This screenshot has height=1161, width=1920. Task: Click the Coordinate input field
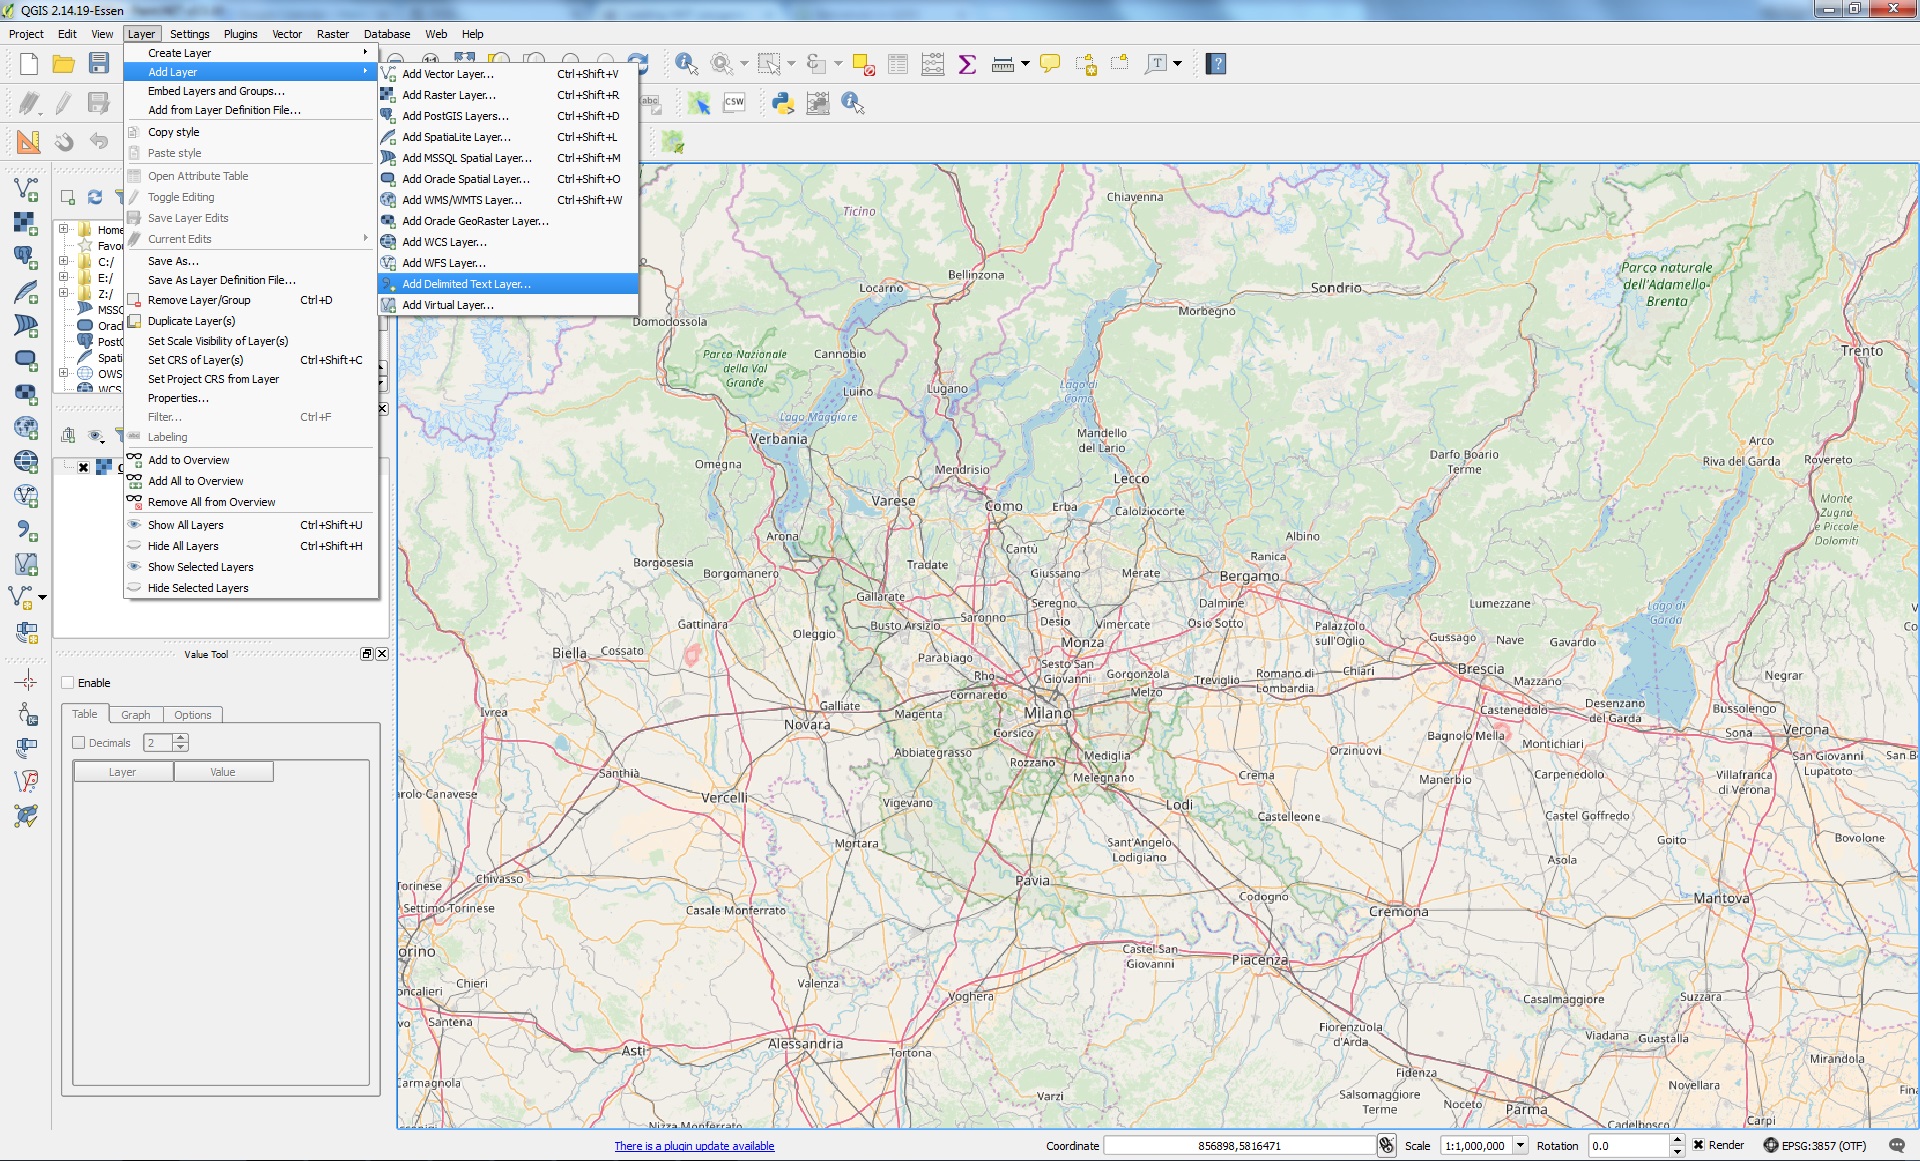tap(1239, 1146)
